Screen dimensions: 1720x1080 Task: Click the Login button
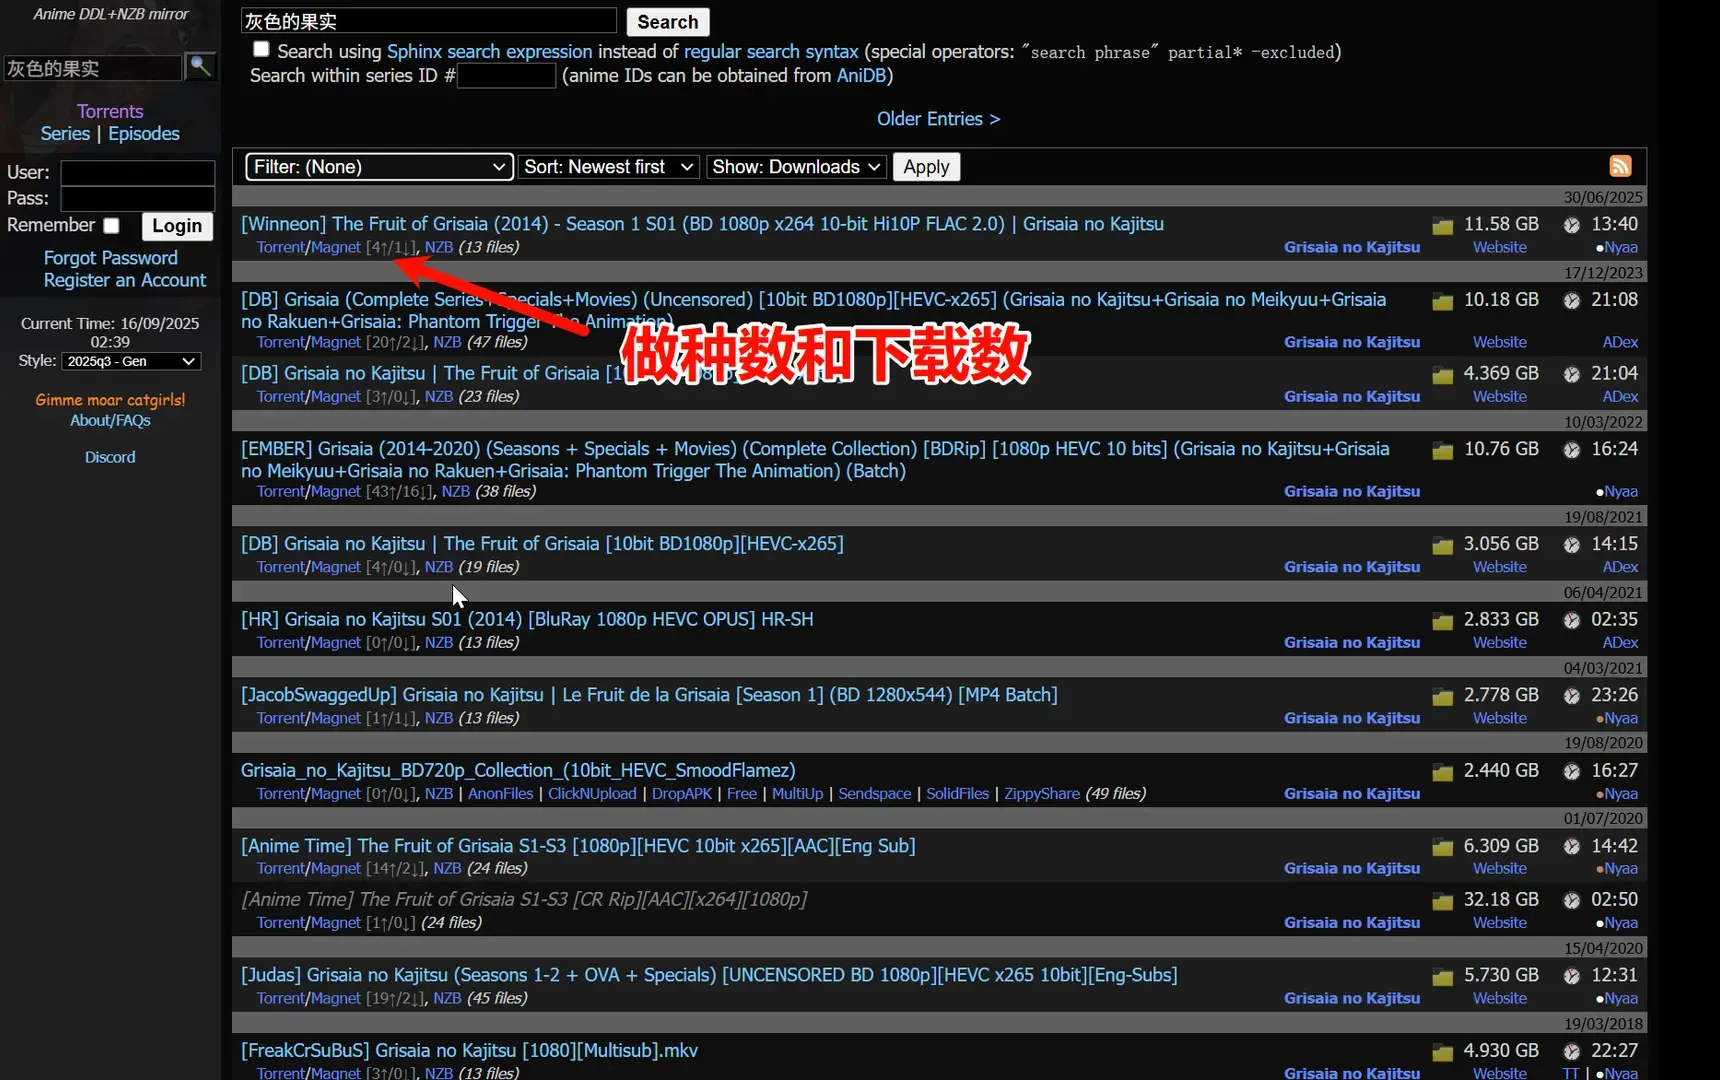pos(177,226)
